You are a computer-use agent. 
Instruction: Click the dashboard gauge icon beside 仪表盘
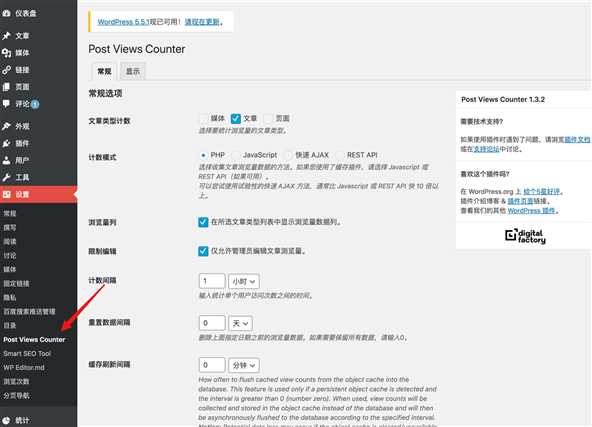point(6,13)
